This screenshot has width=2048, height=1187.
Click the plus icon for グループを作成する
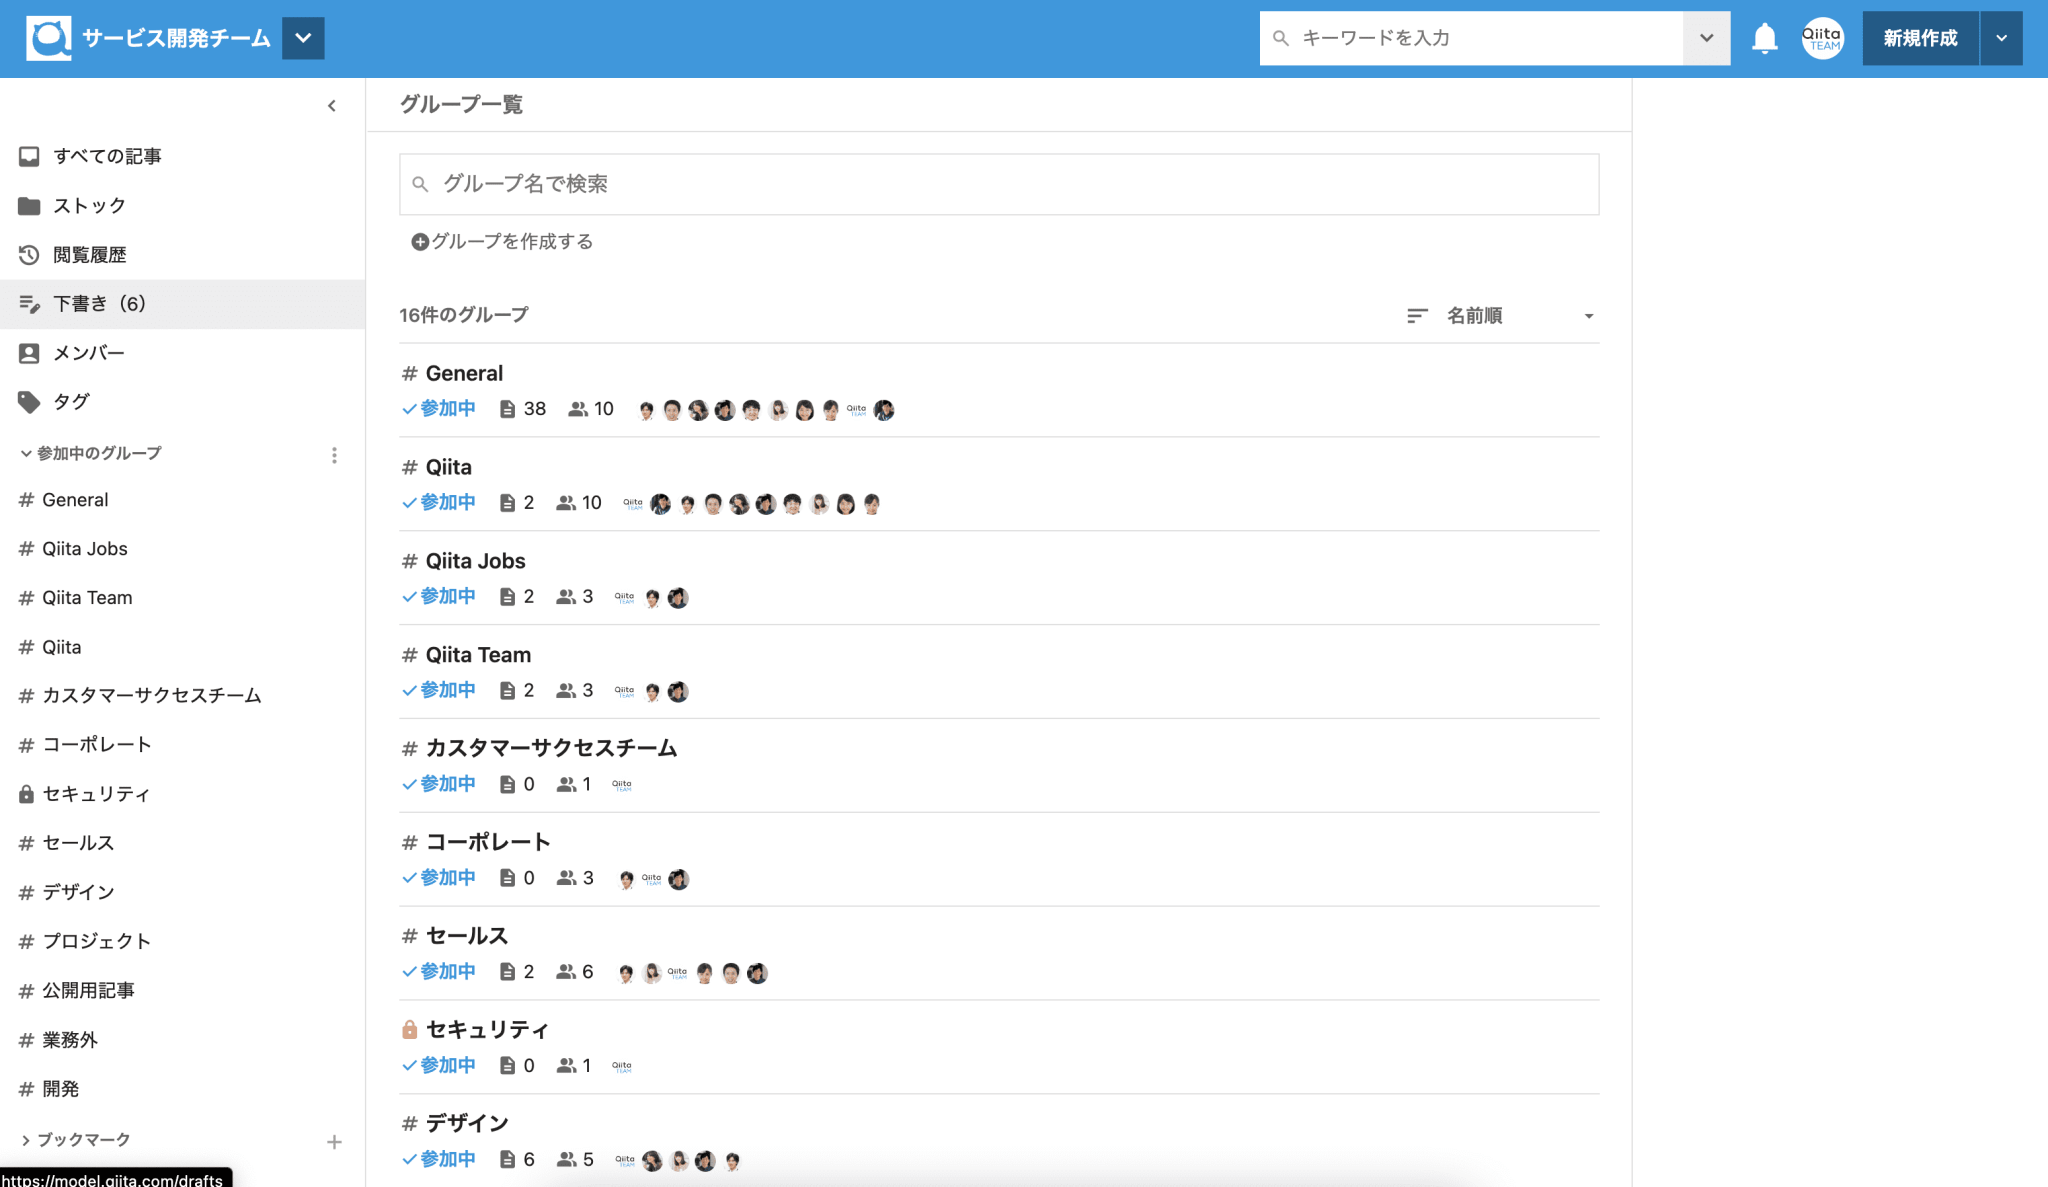[420, 242]
